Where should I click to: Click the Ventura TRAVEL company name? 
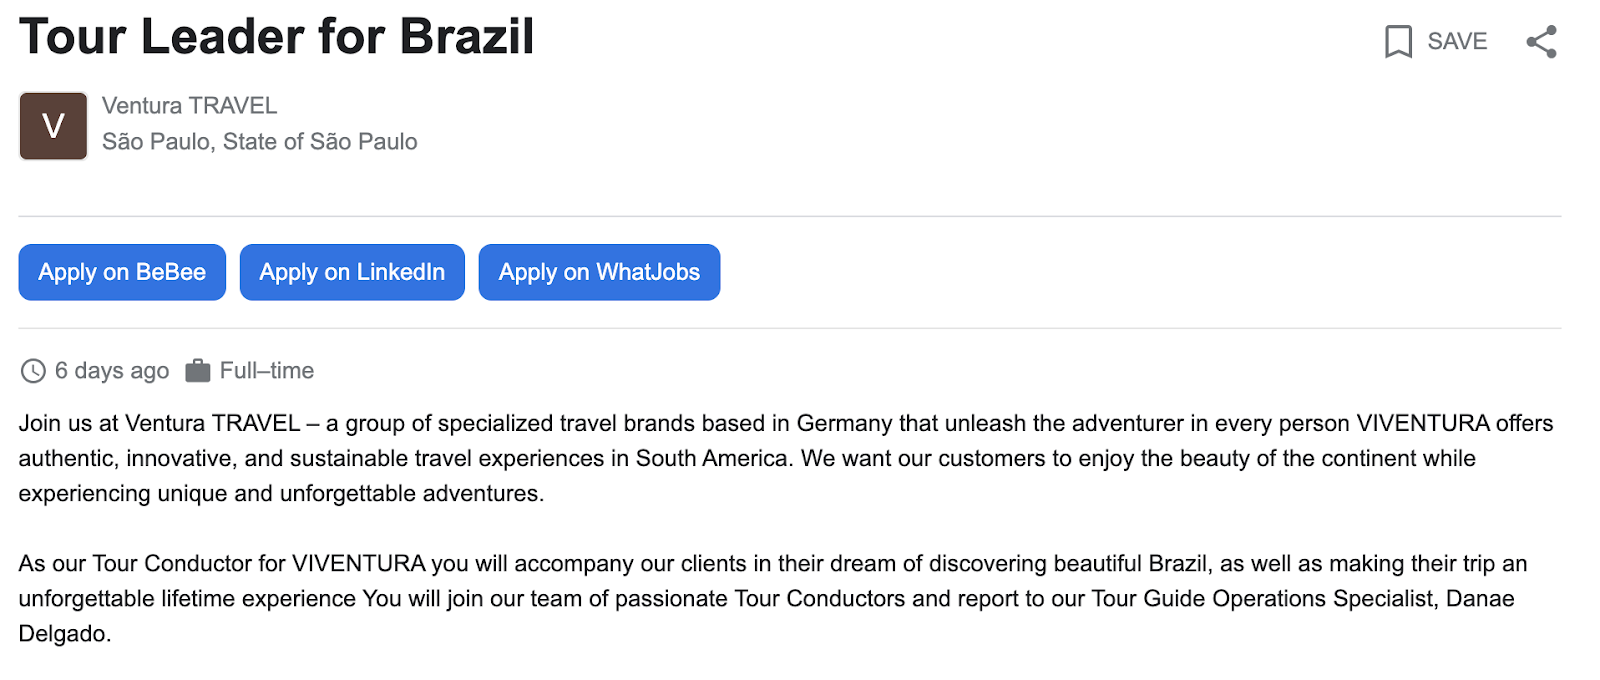pyautogui.click(x=189, y=106)
